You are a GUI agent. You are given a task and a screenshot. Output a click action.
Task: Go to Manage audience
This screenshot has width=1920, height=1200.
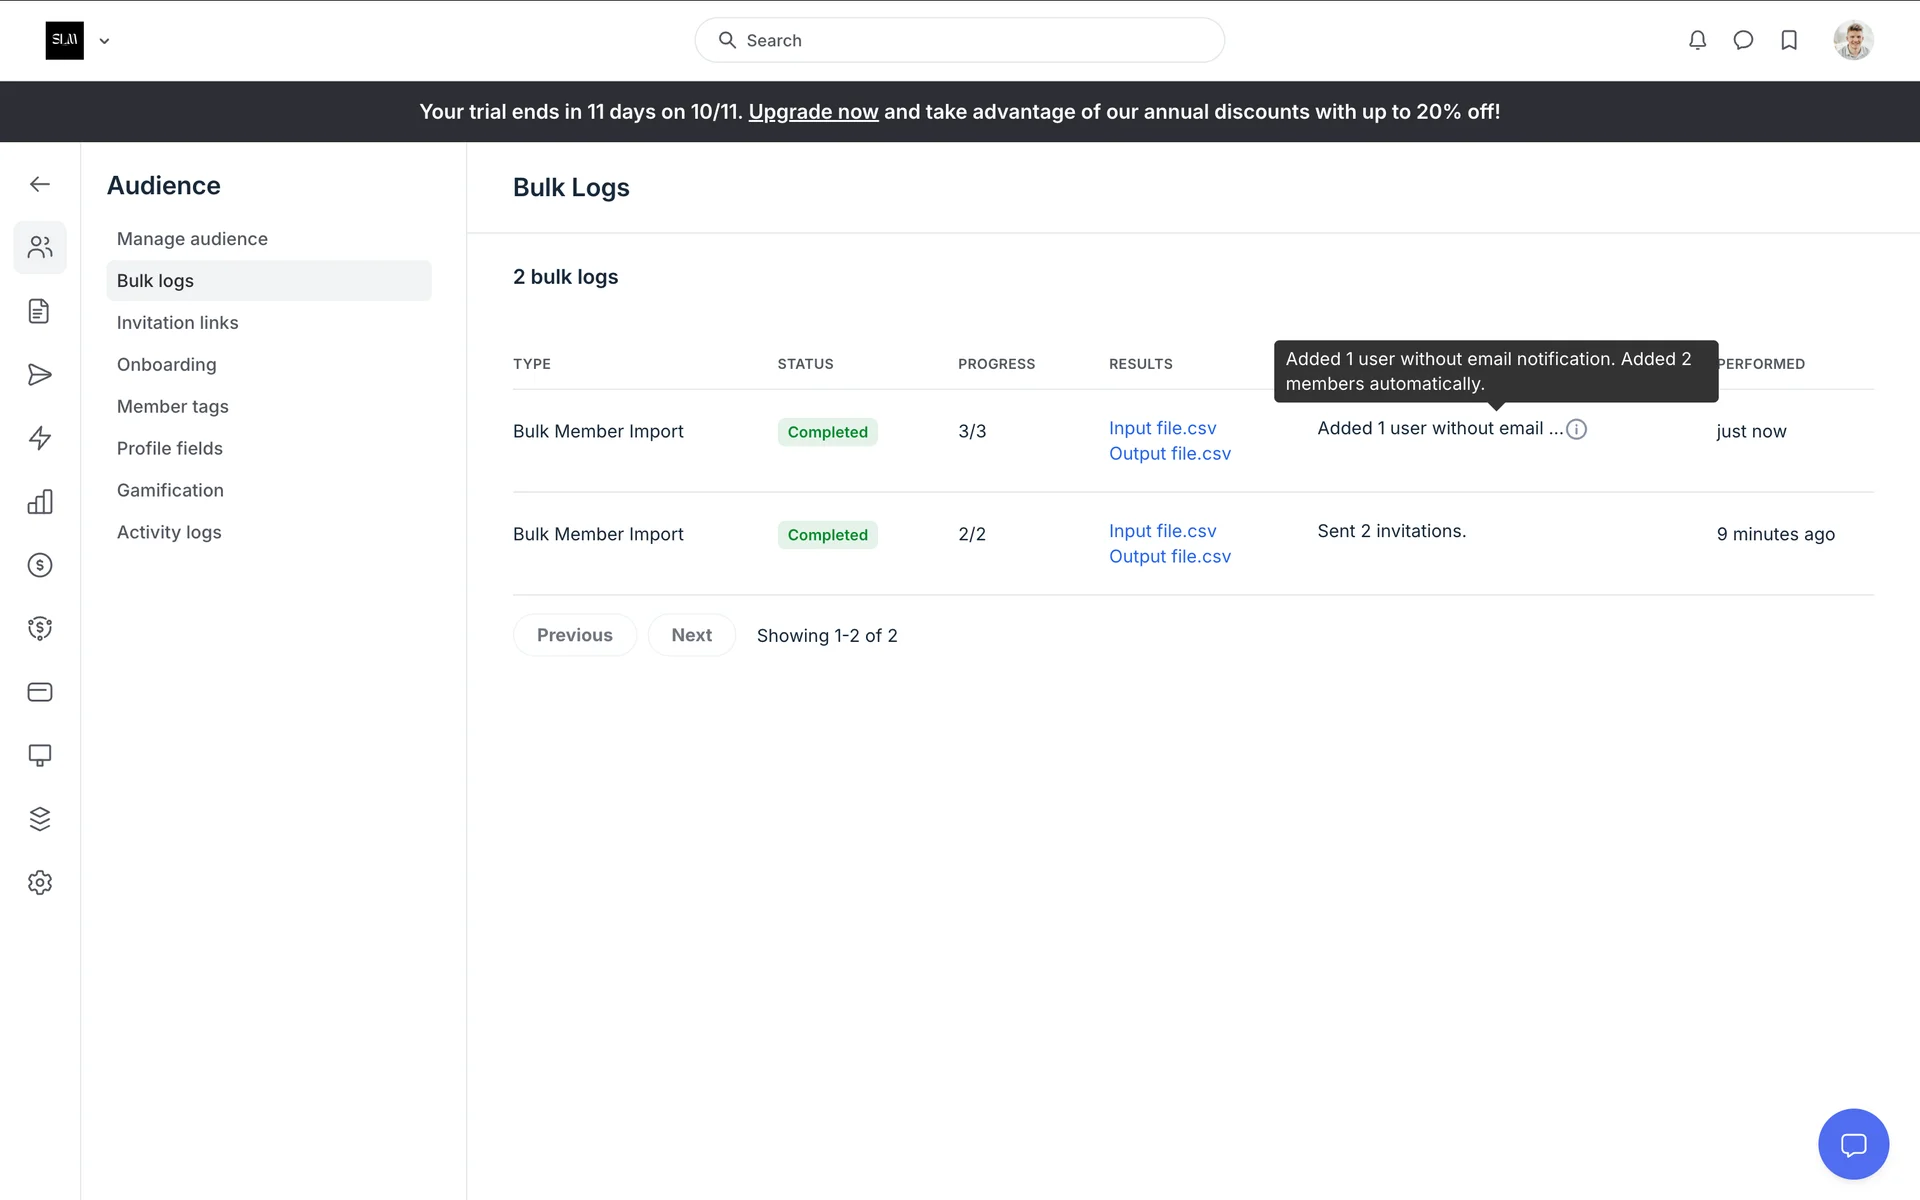click(192, 239)
